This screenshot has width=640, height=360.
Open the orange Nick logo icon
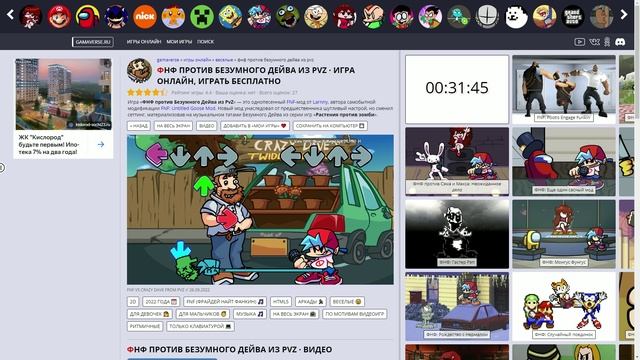(x=144, y=17)
